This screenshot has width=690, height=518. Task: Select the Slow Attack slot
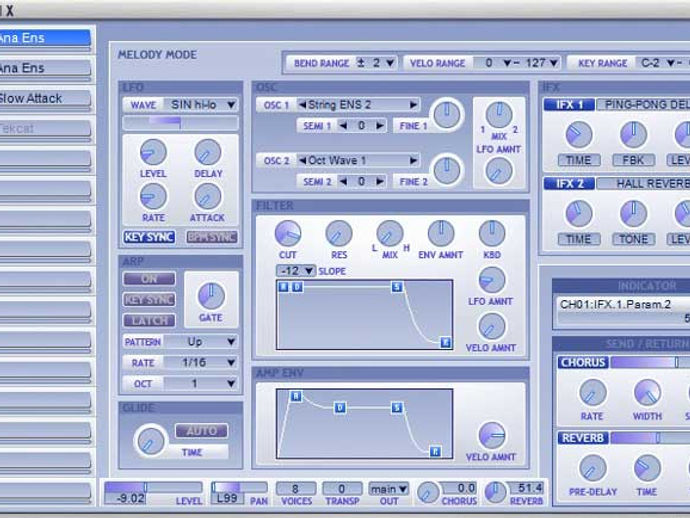click(45, 98)
